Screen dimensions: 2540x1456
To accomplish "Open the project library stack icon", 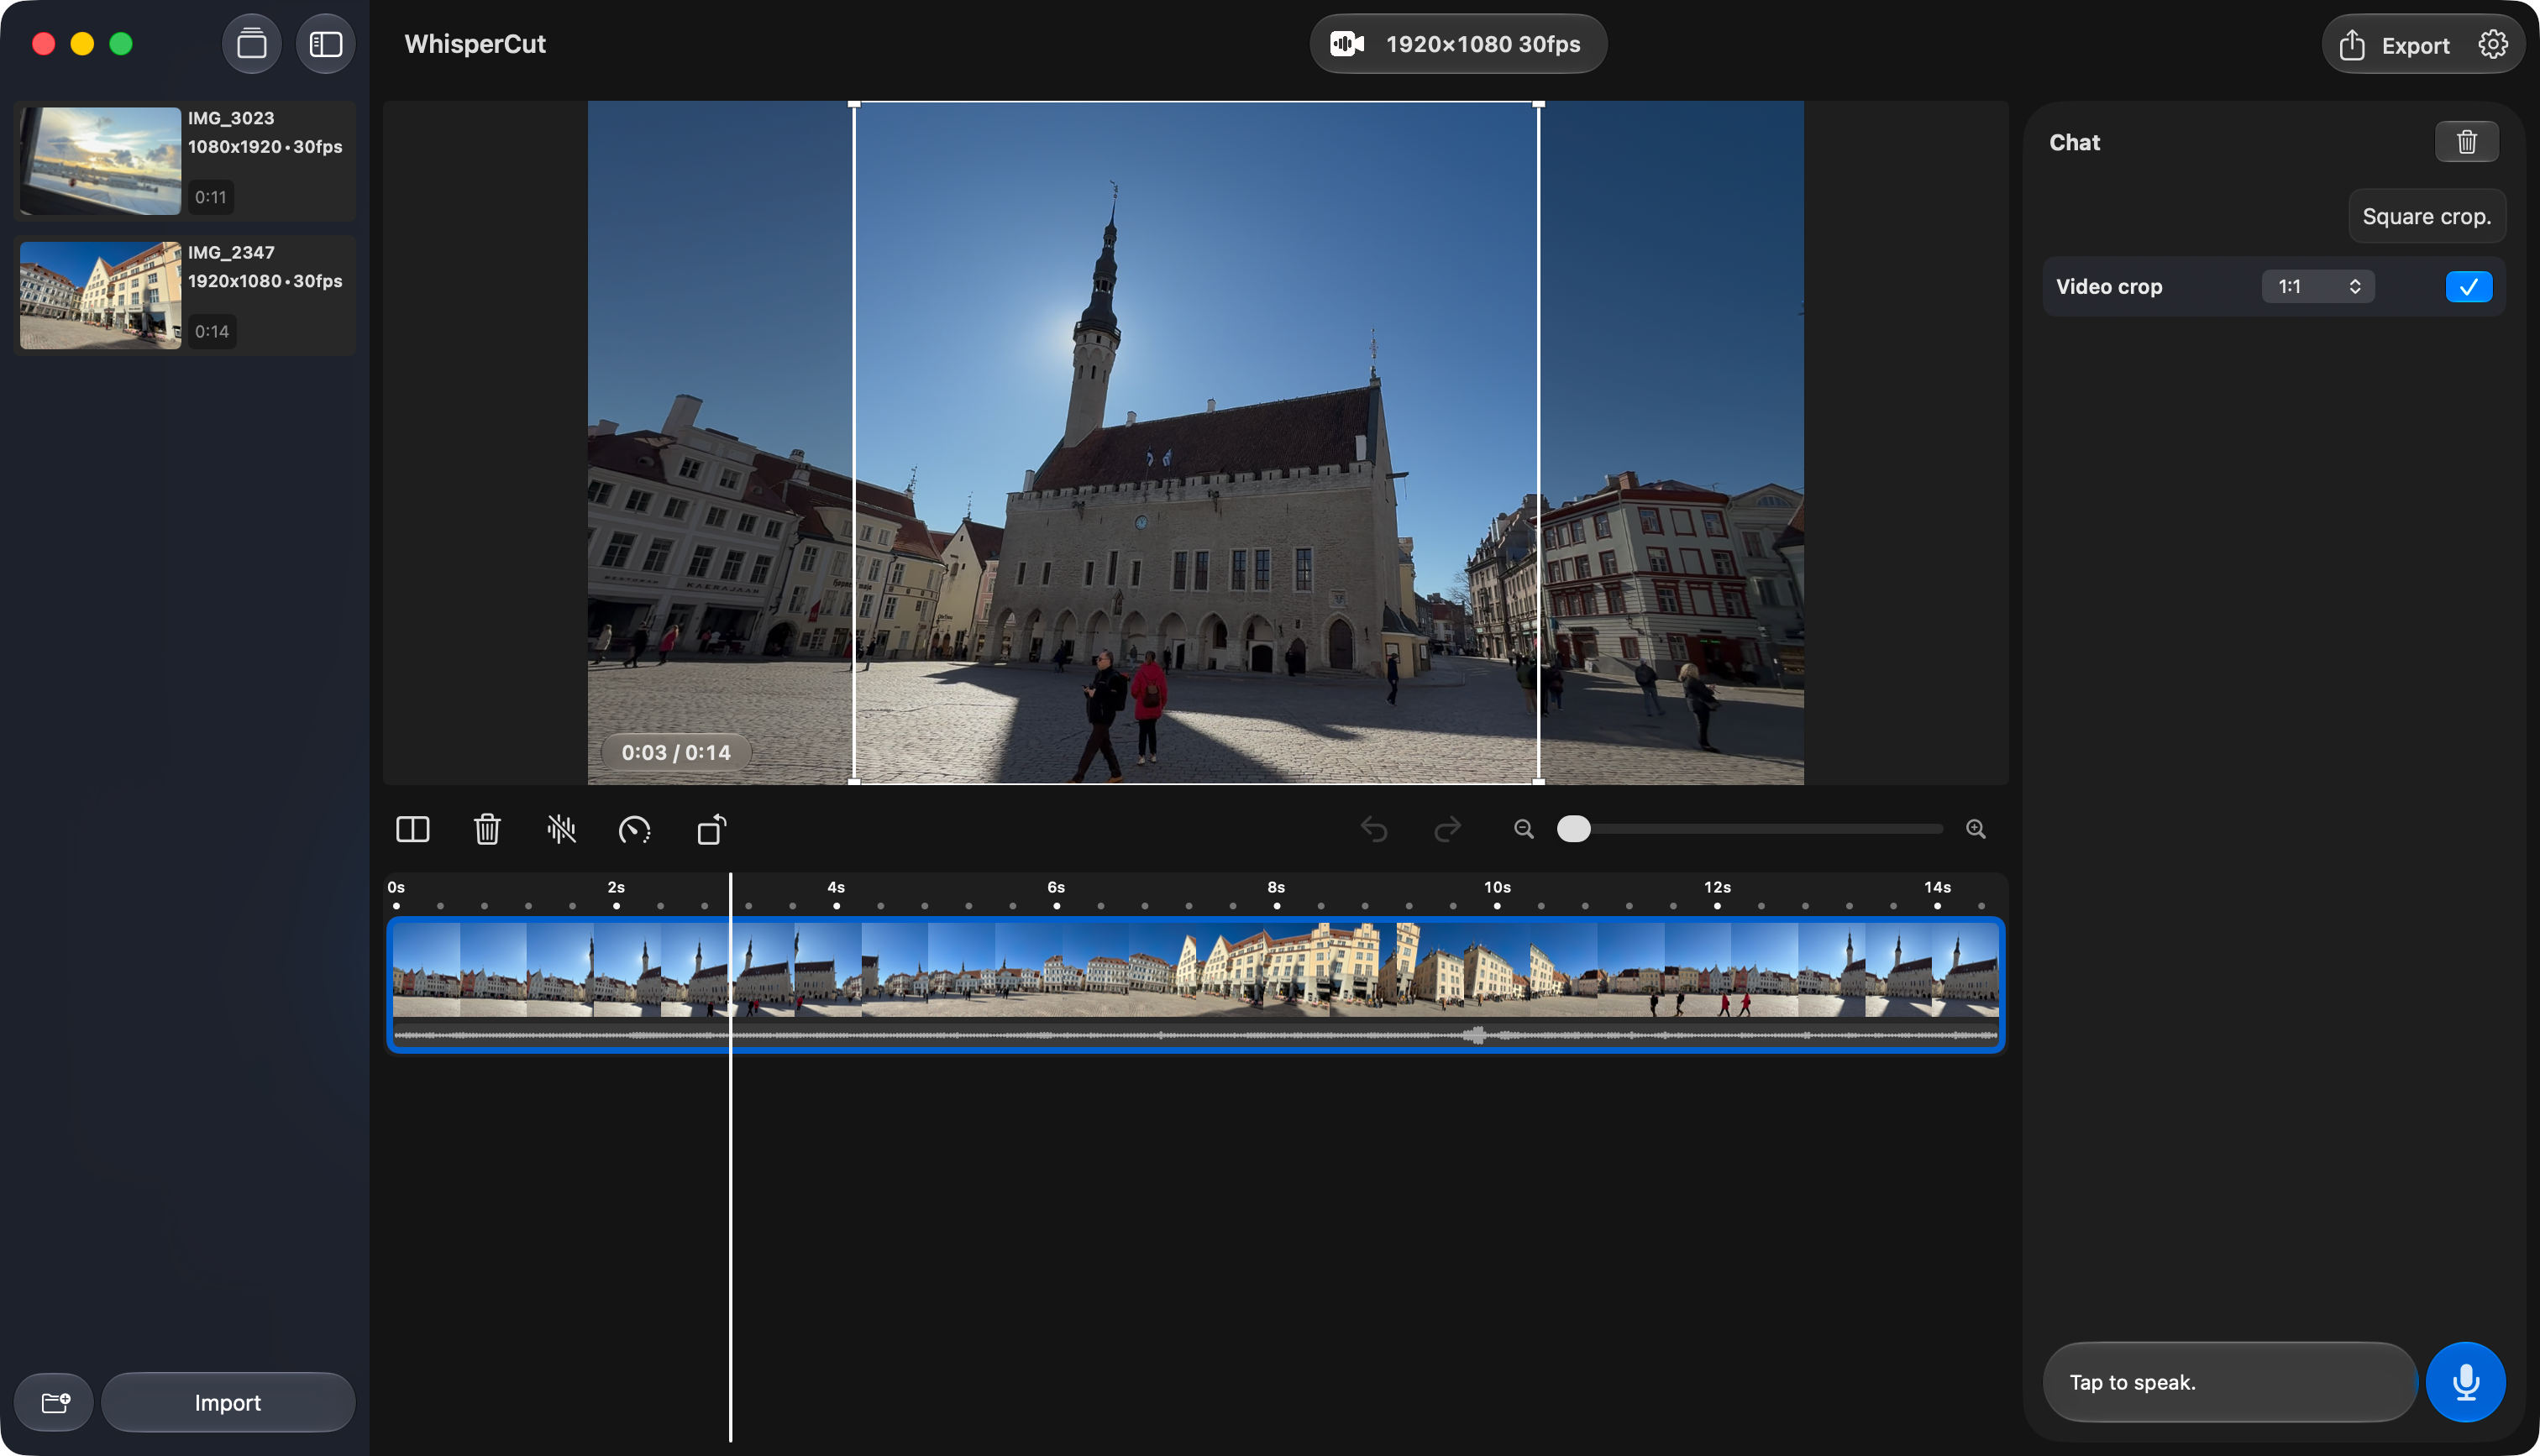I will [x=251, y=44].
